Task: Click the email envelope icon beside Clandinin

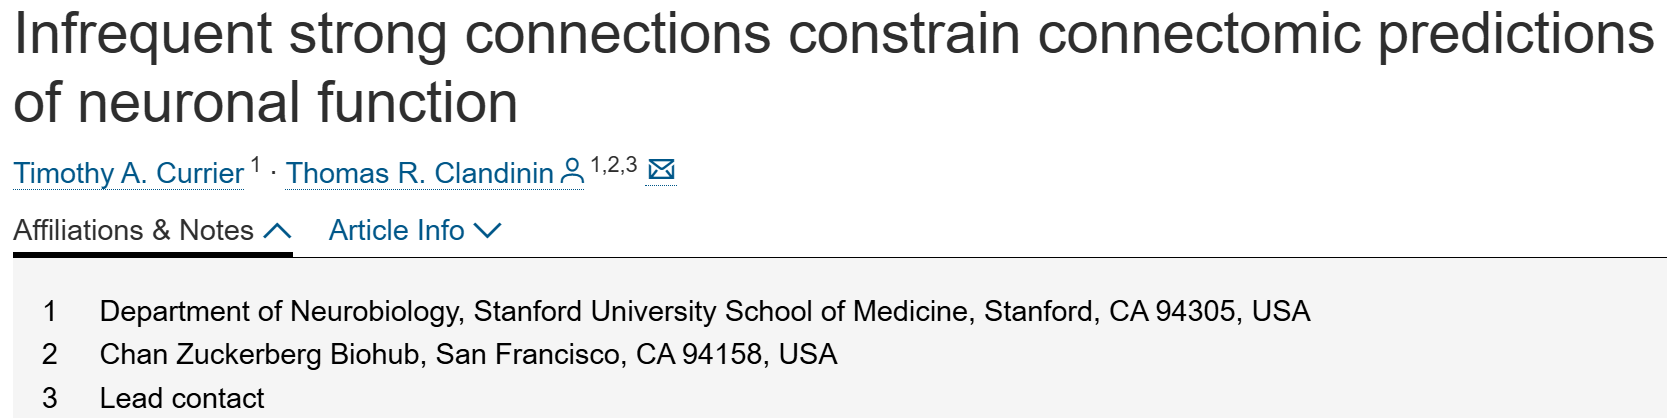Action: pos(661,170)
